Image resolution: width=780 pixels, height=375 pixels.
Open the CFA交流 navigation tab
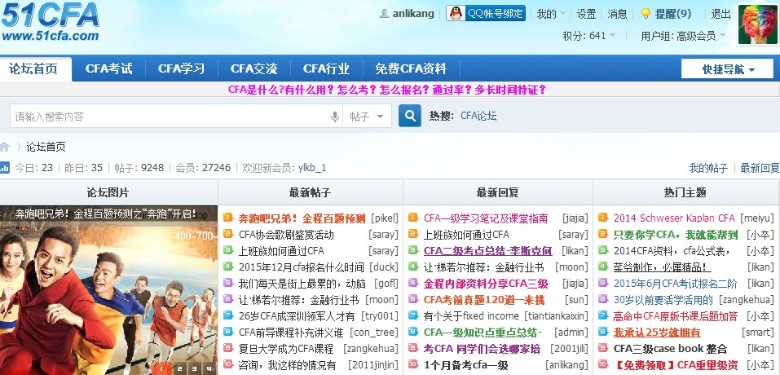(254, 69)
